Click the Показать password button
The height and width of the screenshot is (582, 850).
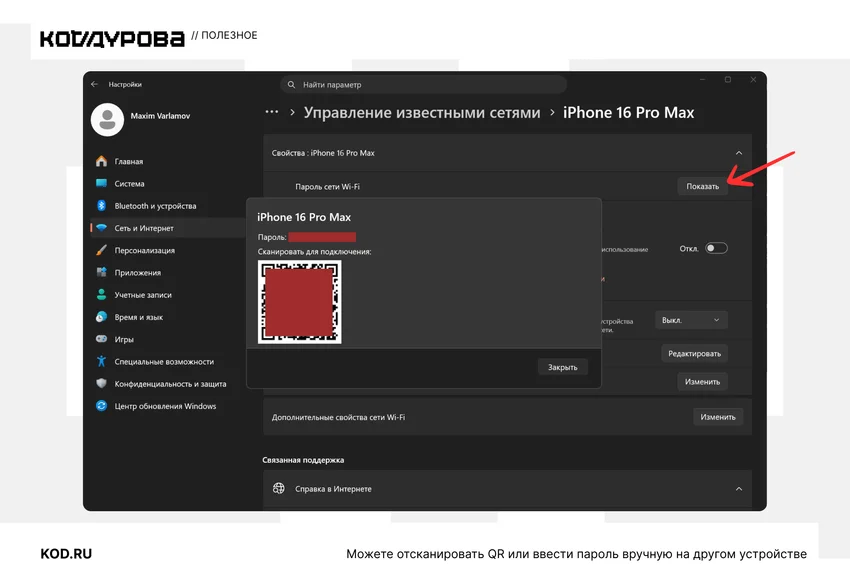pos(703,186)
